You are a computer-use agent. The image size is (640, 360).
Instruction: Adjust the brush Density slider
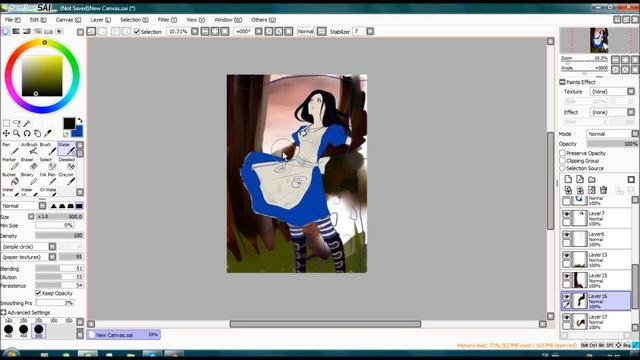(59, 236)
